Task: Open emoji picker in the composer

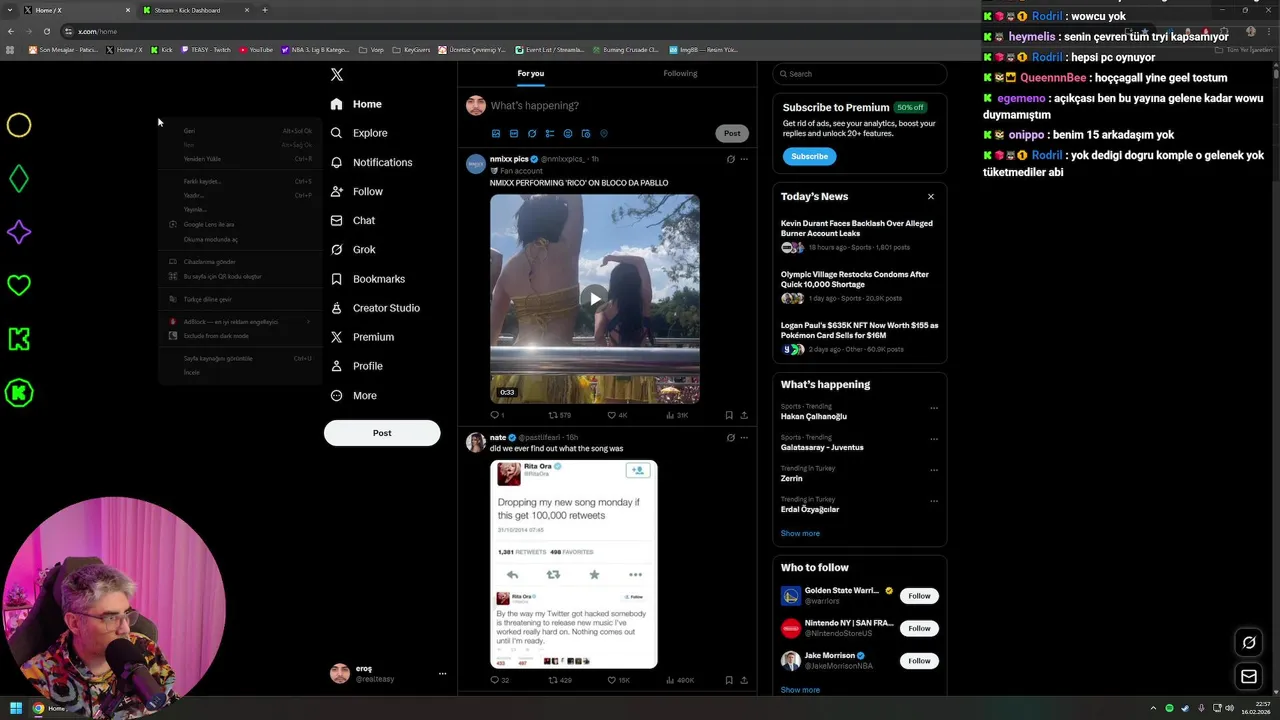Action: (568, 133)
